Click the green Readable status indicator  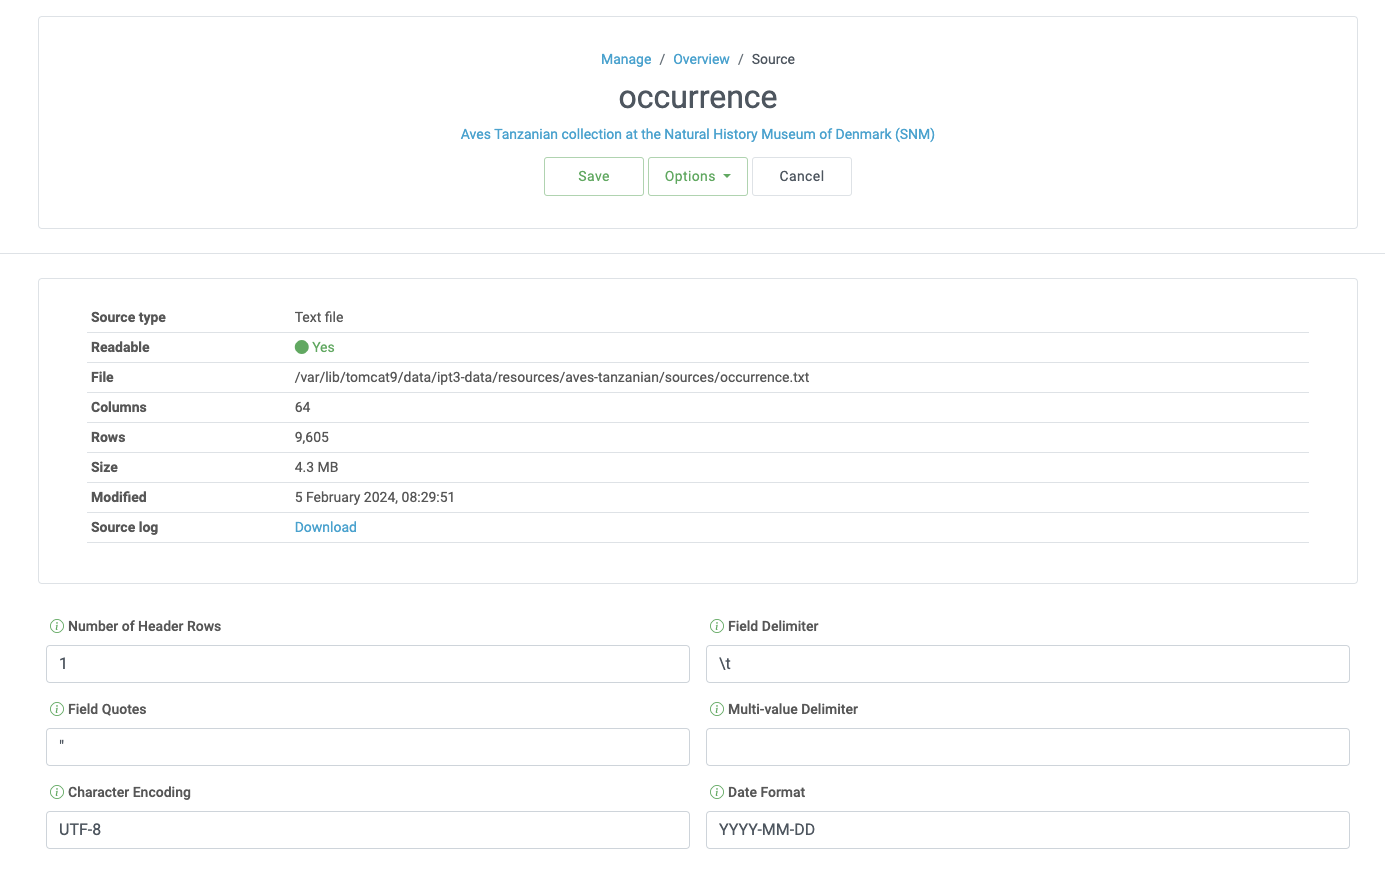point(300,347)
